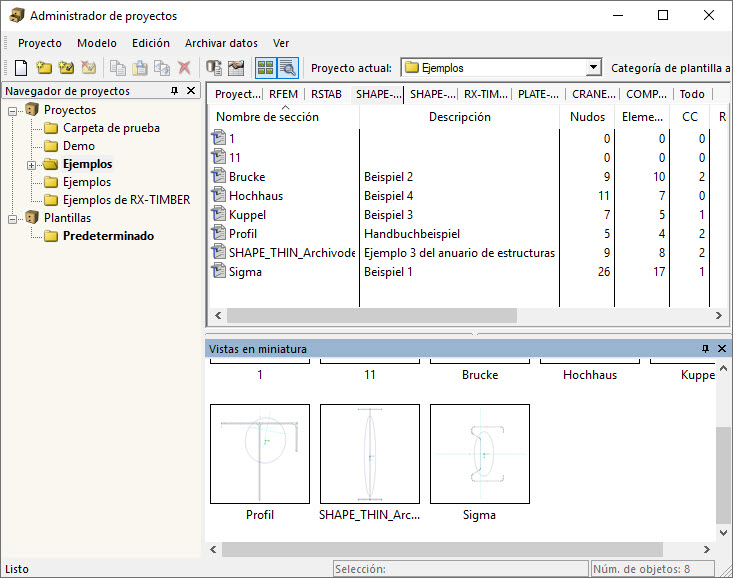Click the link folder toolbar icon
Image resolution: width=733 pixels, height=578 pixels.
(x=66, y=68)
